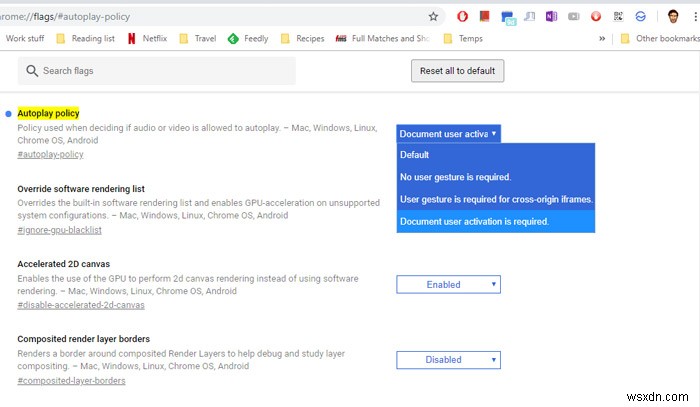This screenshot has height=407, width=700.
Task: Click the Accelerated 2D canvas title
Action: [x=63, y=264]
